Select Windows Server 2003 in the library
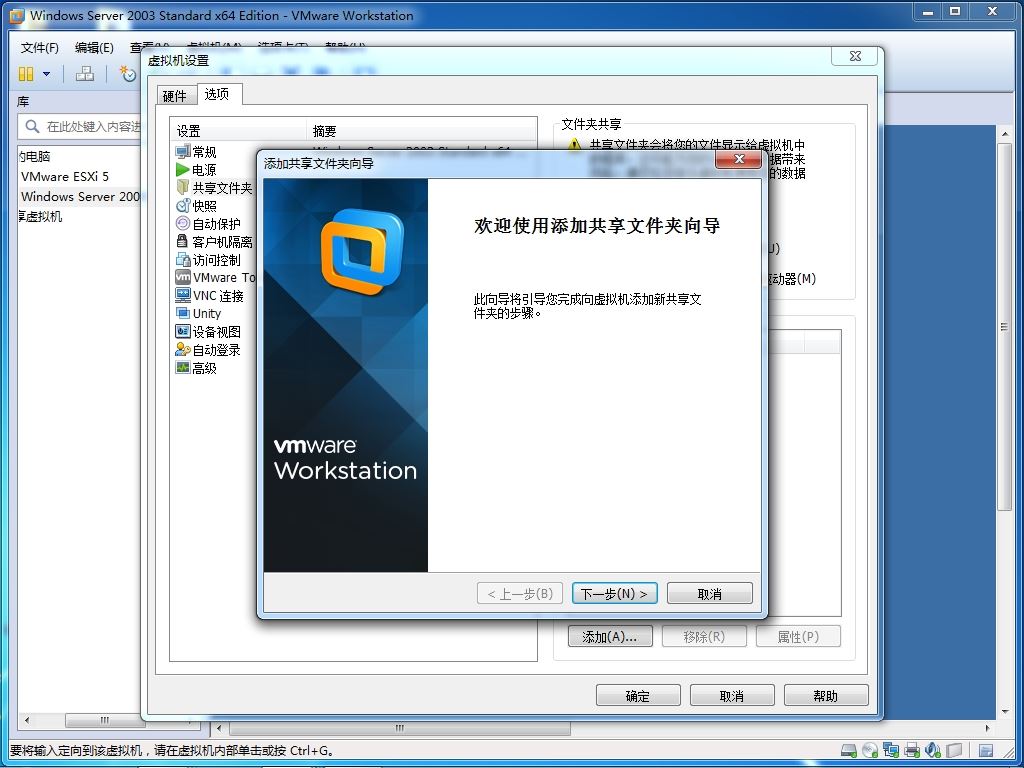 [x=80, y=197]
